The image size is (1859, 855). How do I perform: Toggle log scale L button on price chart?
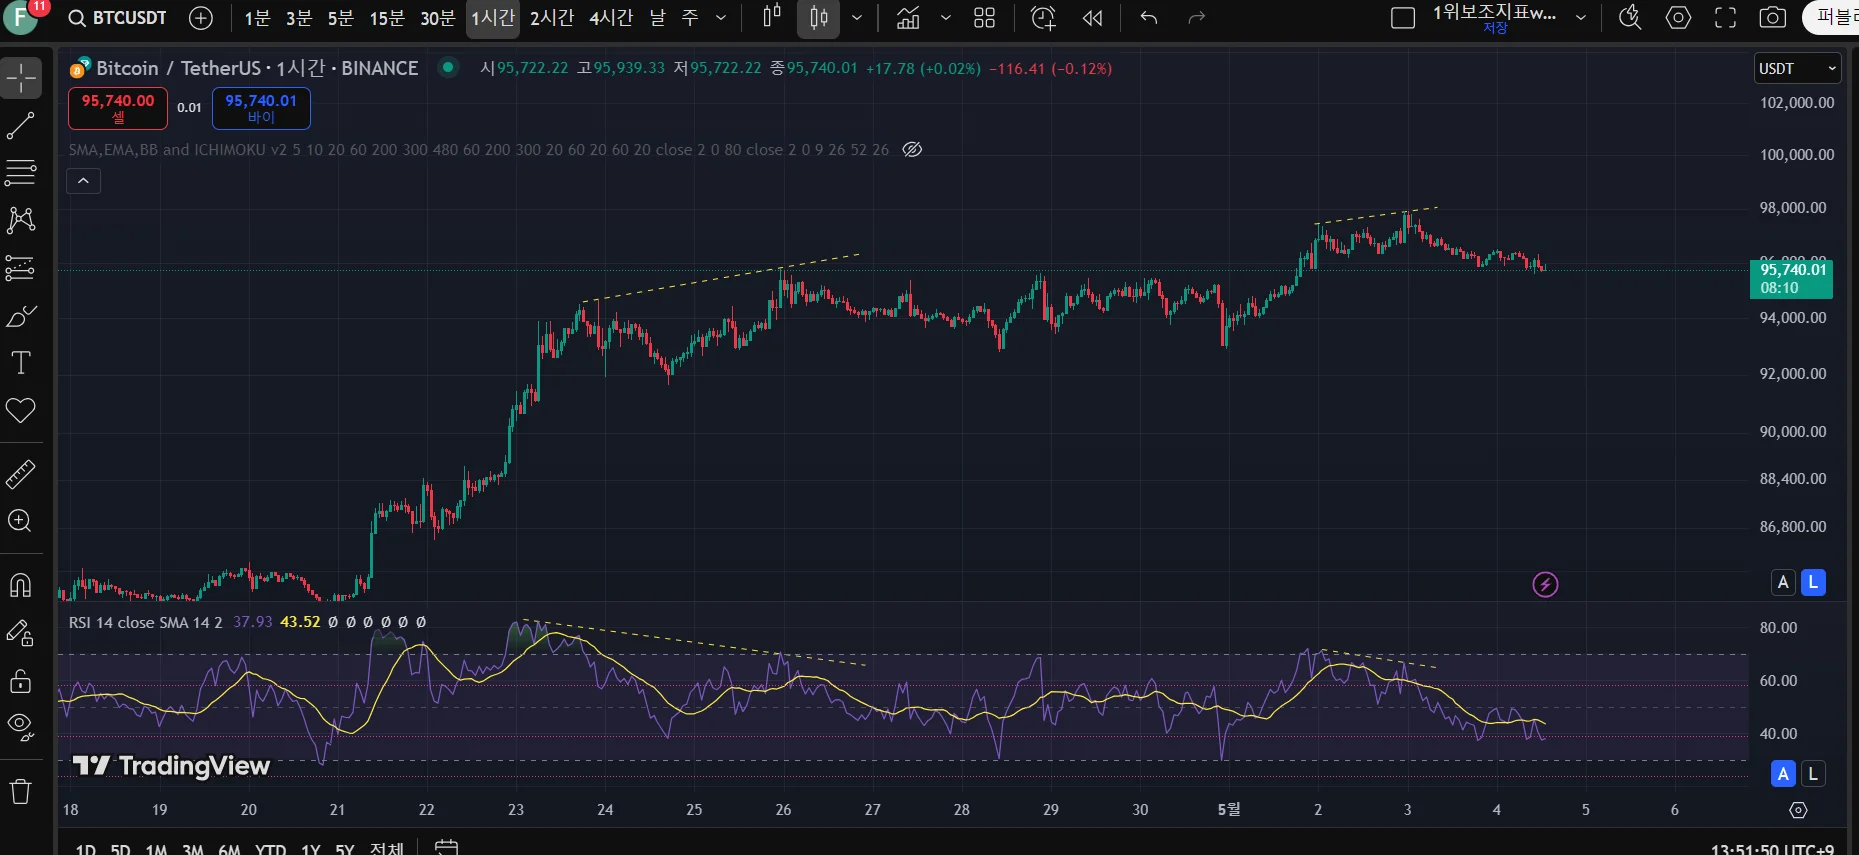click(x=1813, y=582)
